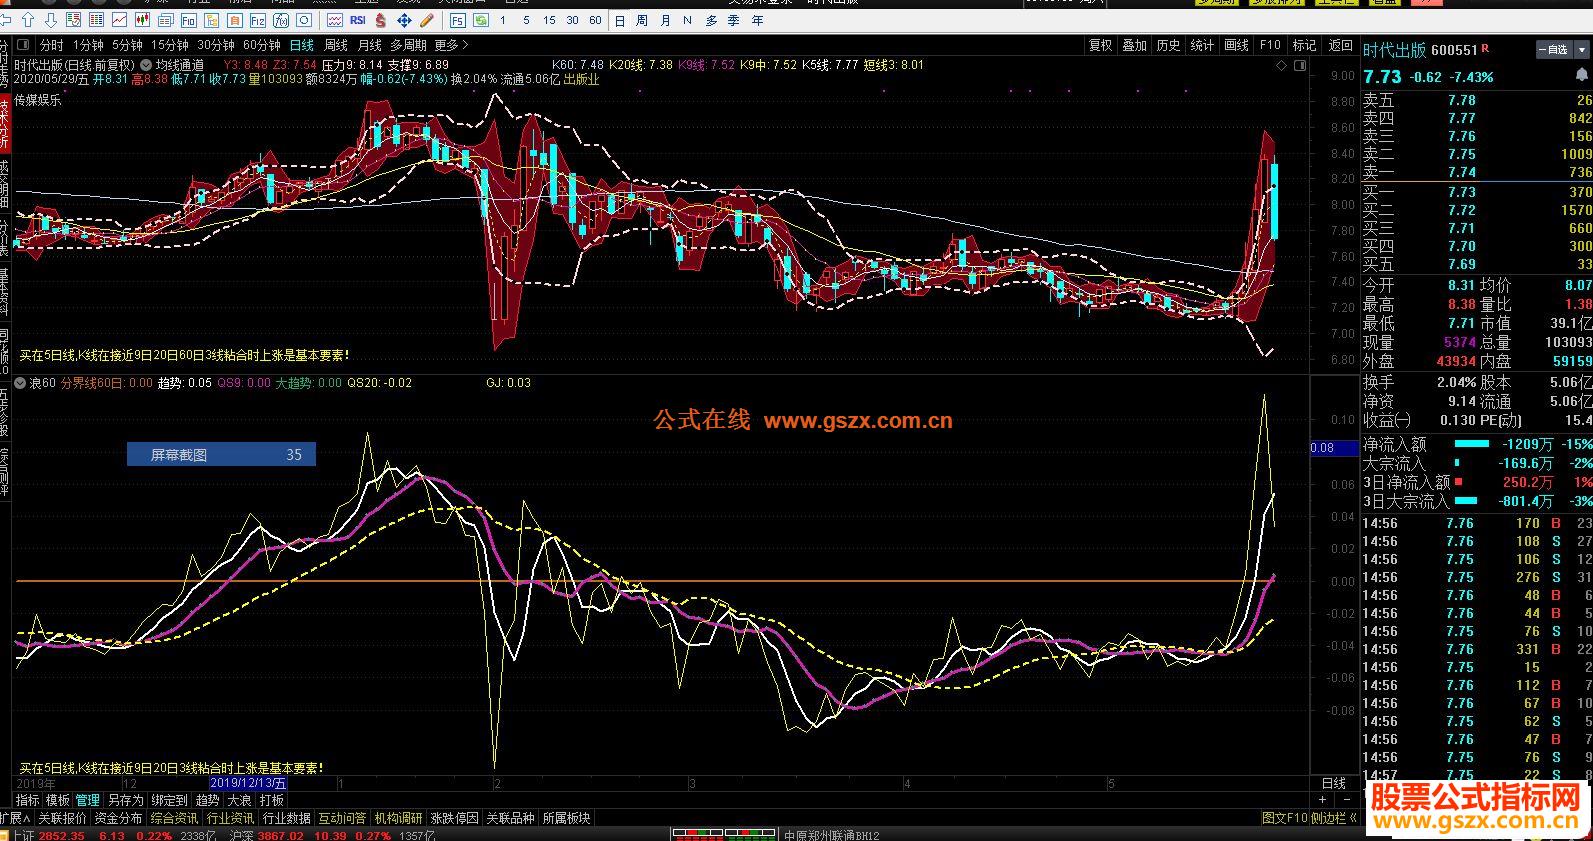Open the quote table grid icon
1593x841 pixels.
click(96, 20)
